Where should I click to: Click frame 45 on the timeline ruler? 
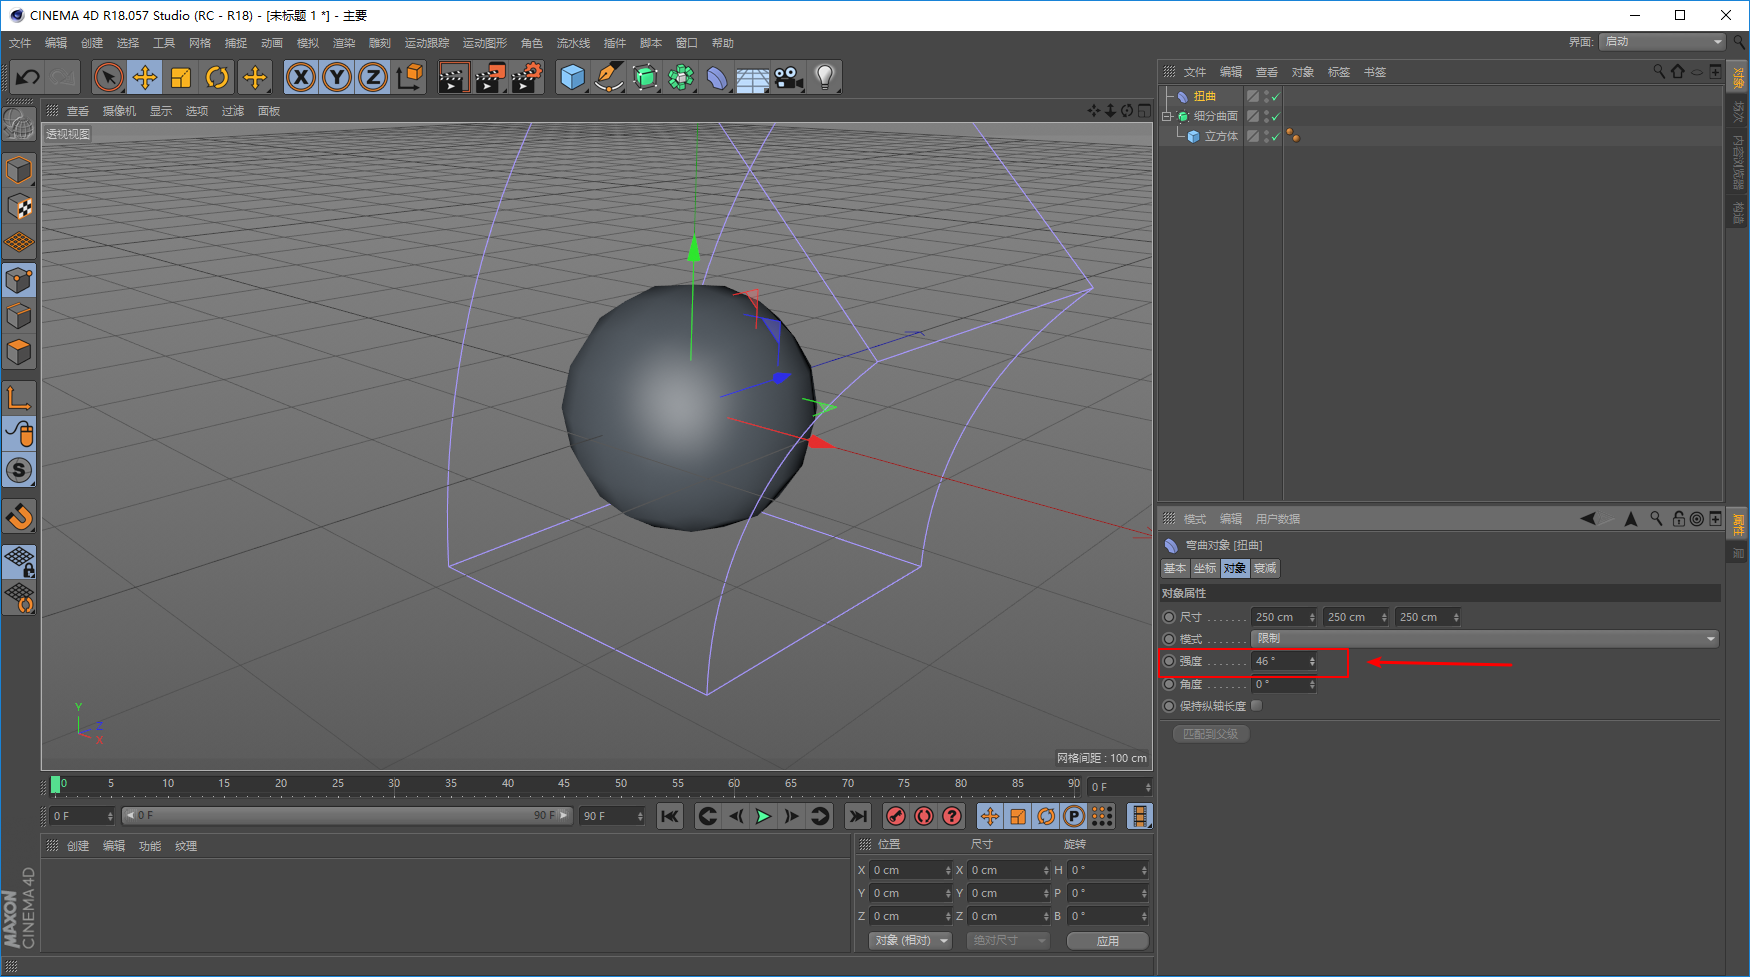[564, 784]
